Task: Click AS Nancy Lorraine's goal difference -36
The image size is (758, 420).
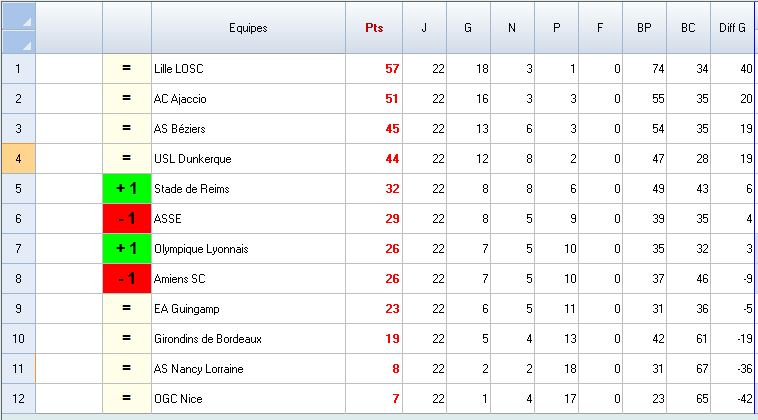Action: tap(733, 369)
